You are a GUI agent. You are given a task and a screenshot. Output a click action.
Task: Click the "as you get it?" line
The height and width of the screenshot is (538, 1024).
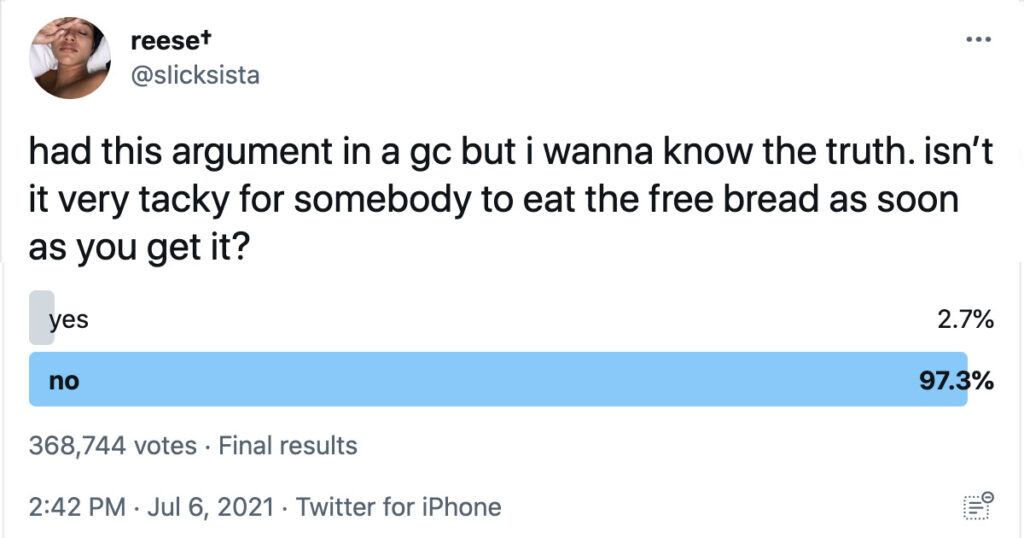tap(140, 246)
